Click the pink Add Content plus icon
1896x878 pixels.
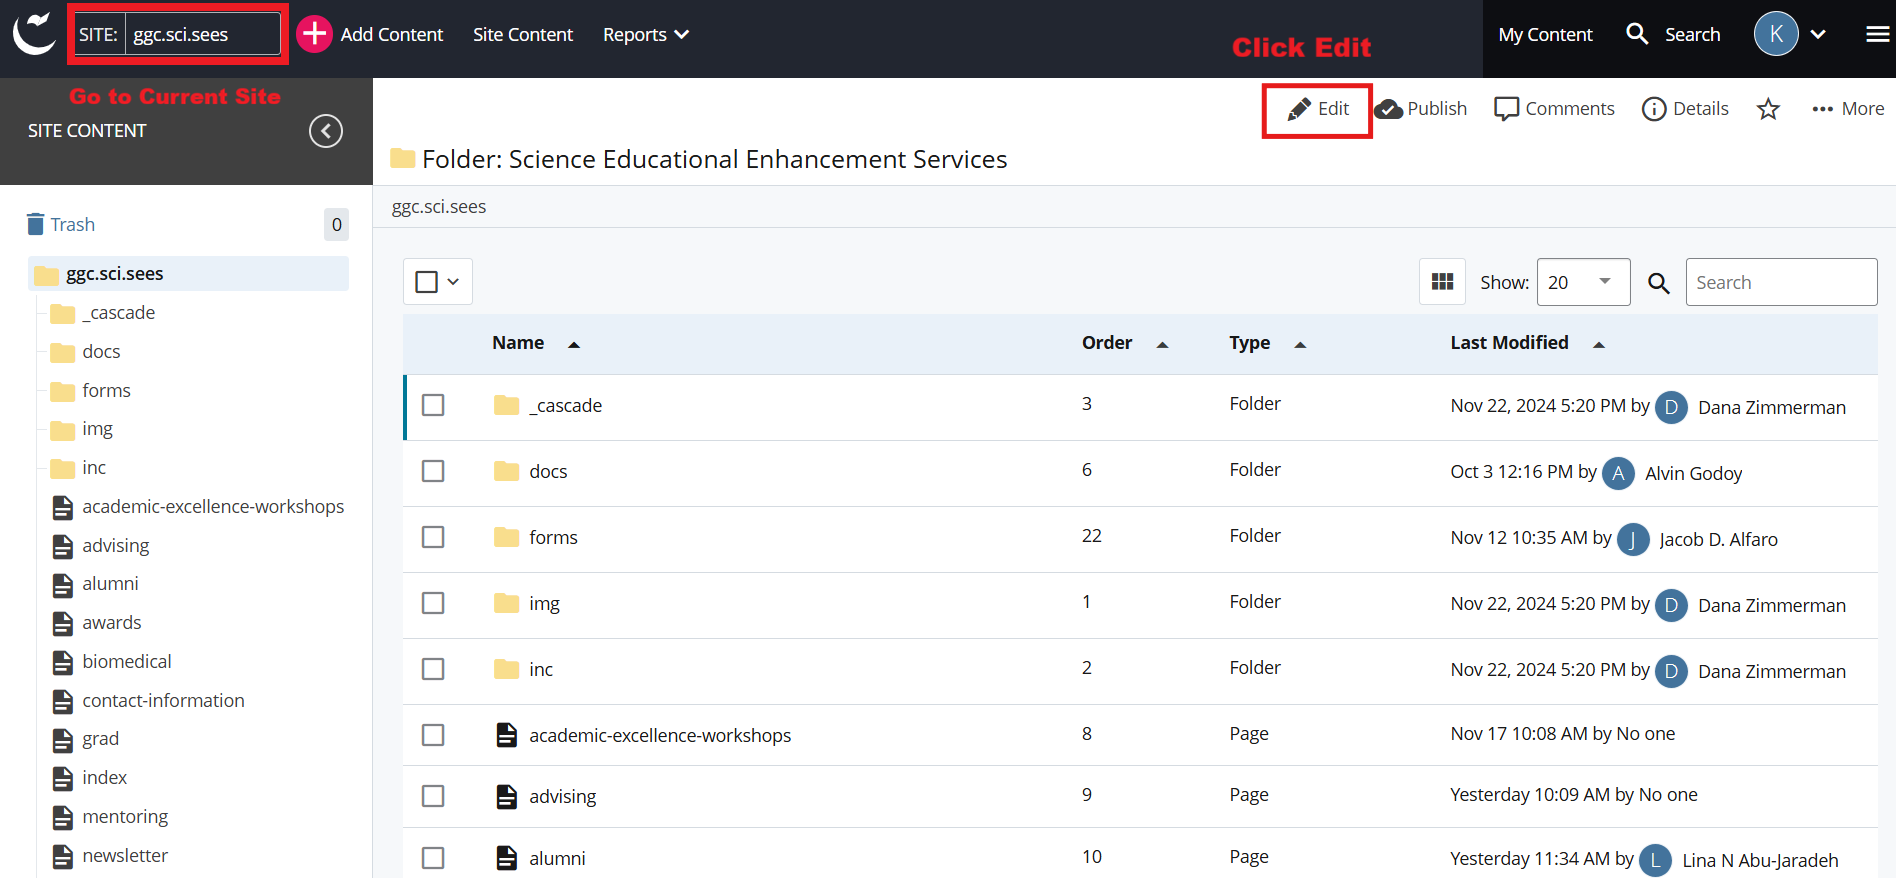pos(314,34)
